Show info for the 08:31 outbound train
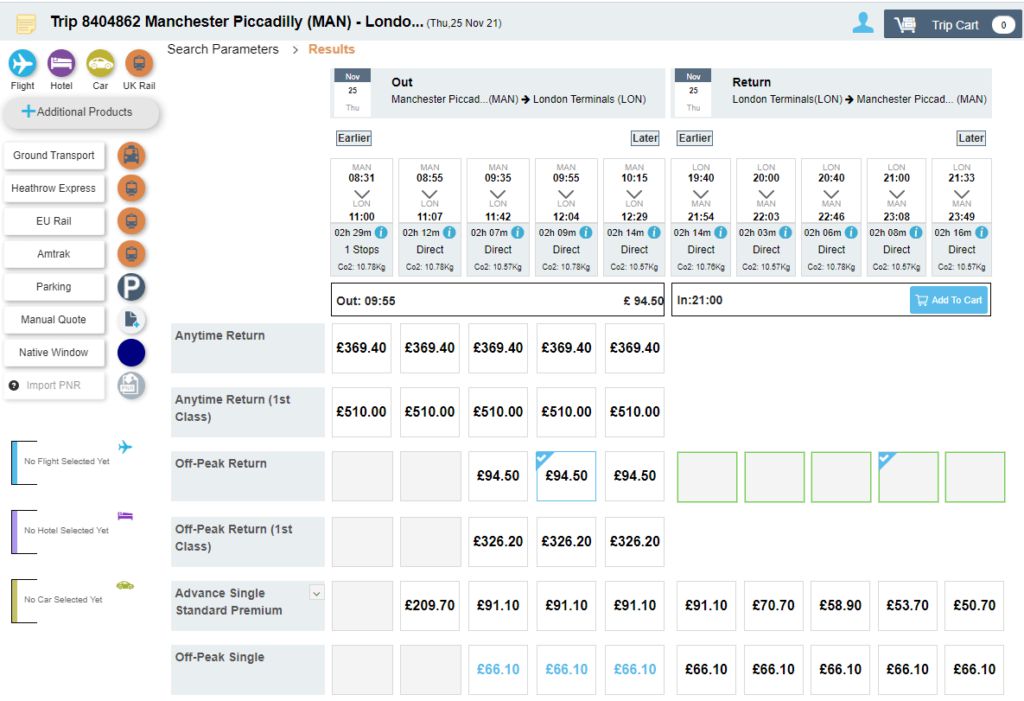The image size is (1024, 701). coord(381,232)
